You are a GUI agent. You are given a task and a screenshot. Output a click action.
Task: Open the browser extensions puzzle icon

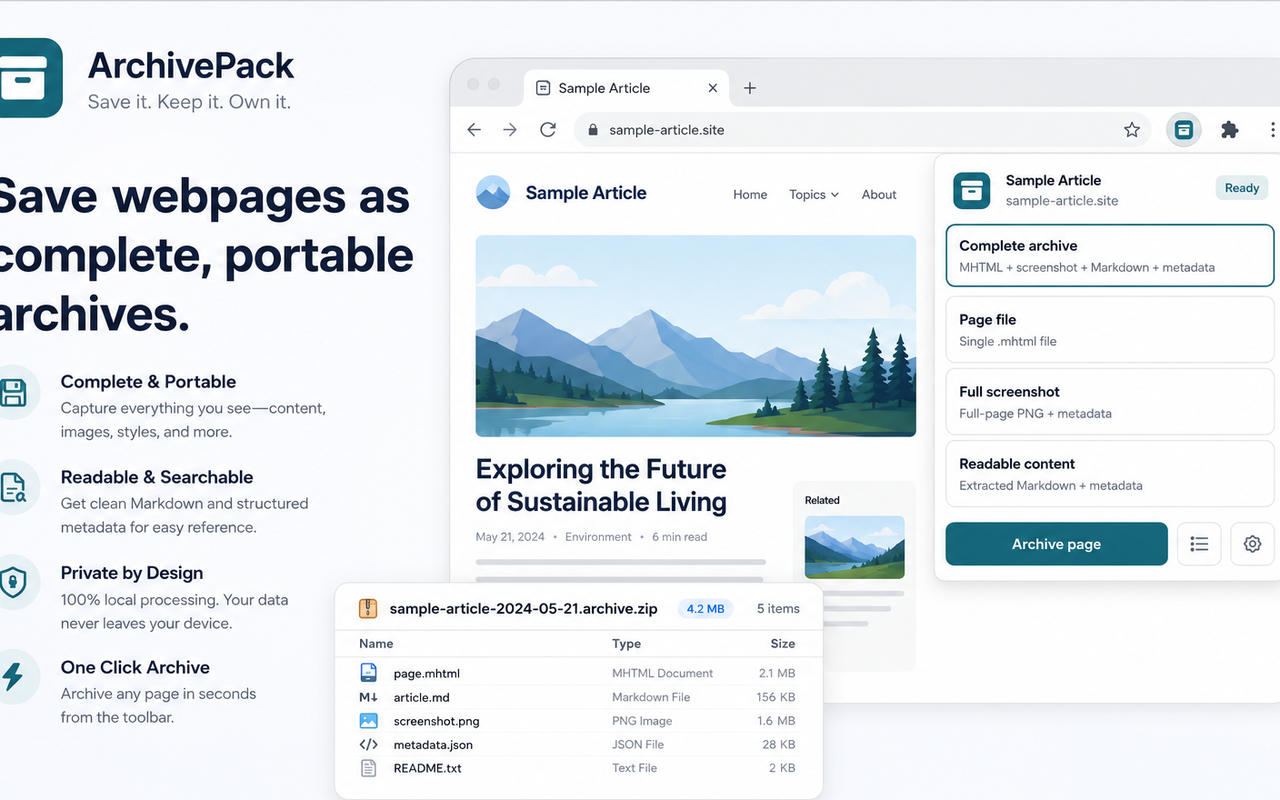pos(1229,129)
